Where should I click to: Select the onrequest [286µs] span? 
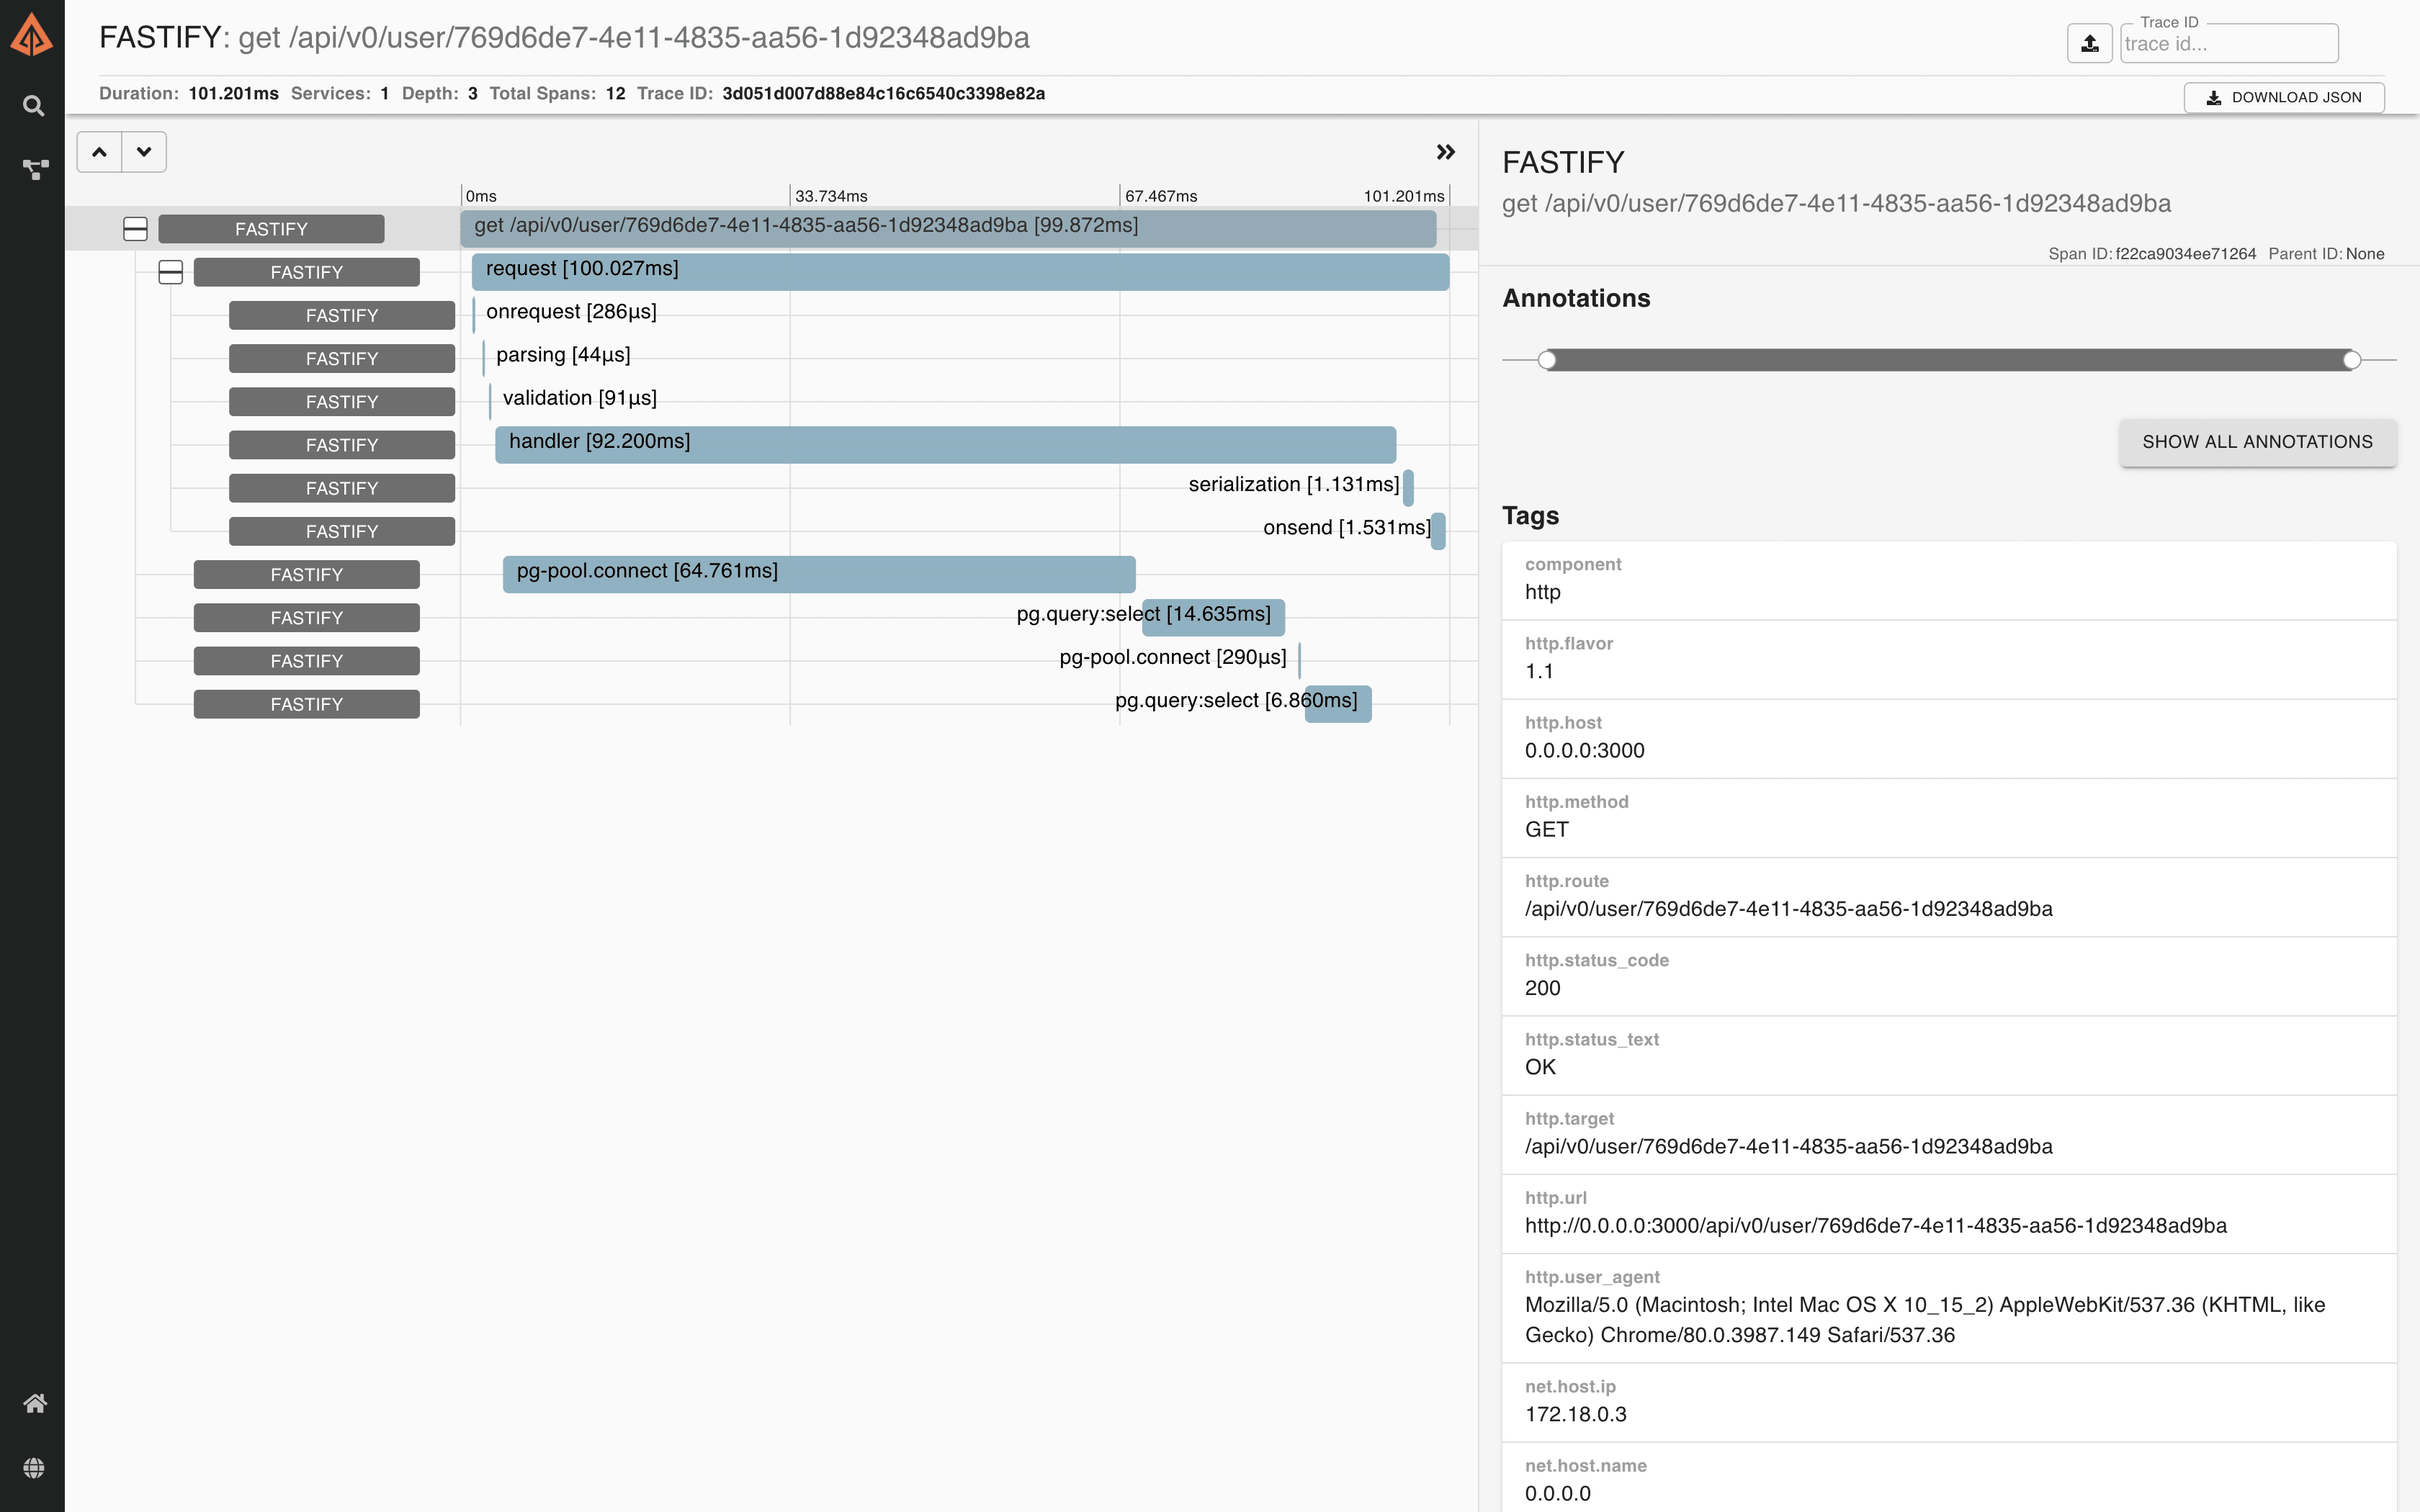click(571, 312)
